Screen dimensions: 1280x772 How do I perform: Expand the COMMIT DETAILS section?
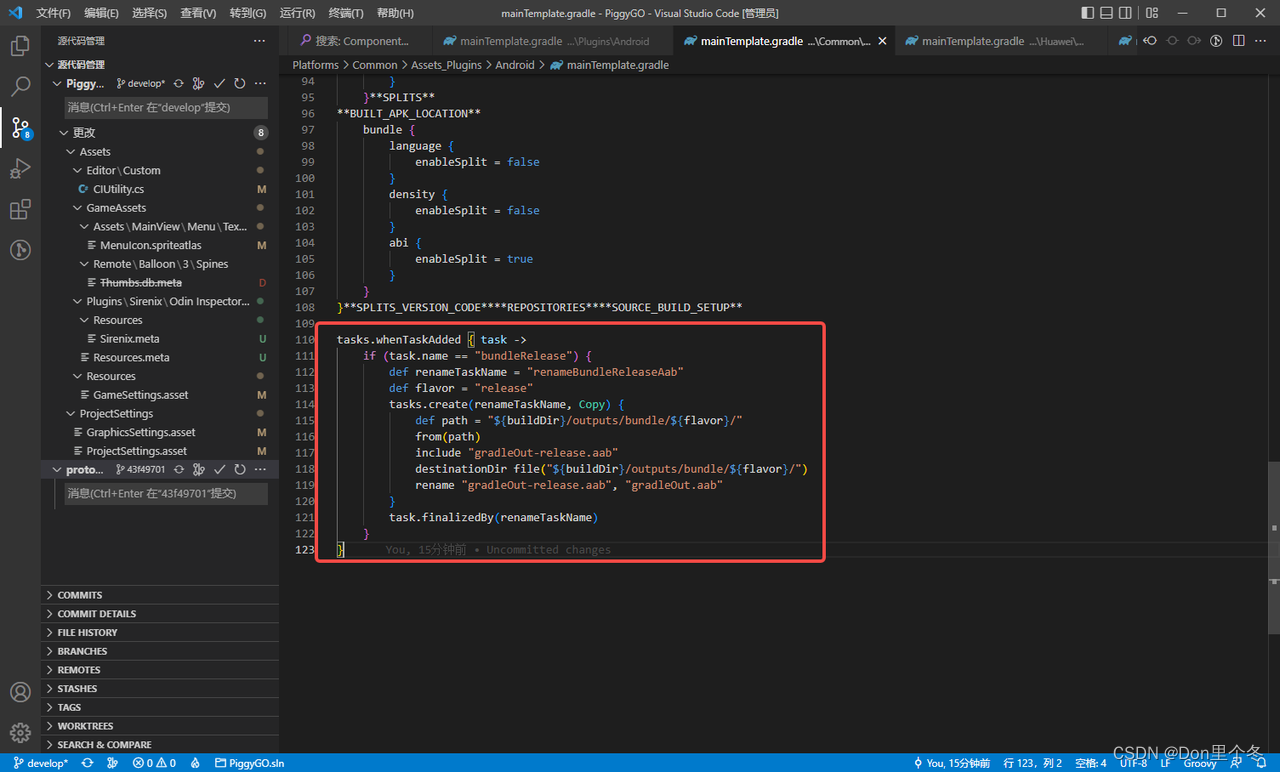coord(160,614)
